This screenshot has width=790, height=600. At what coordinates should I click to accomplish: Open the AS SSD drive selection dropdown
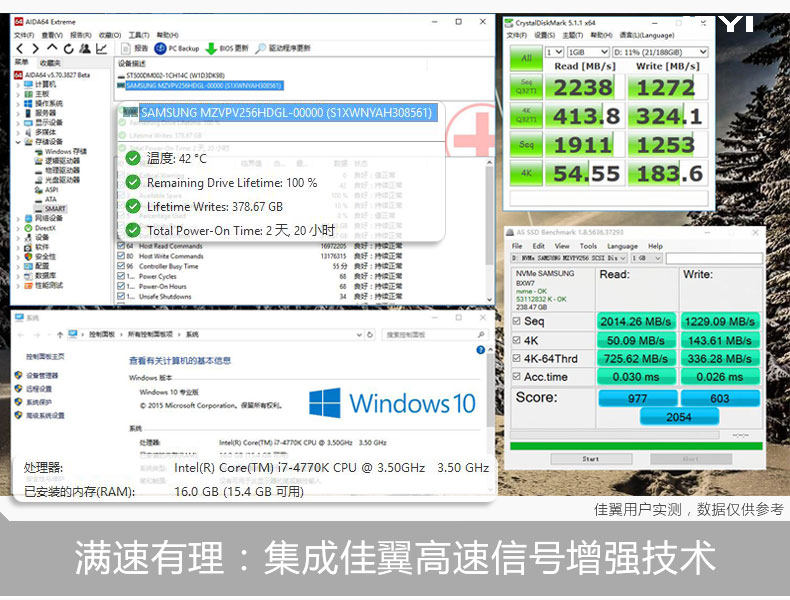point(569,258)
